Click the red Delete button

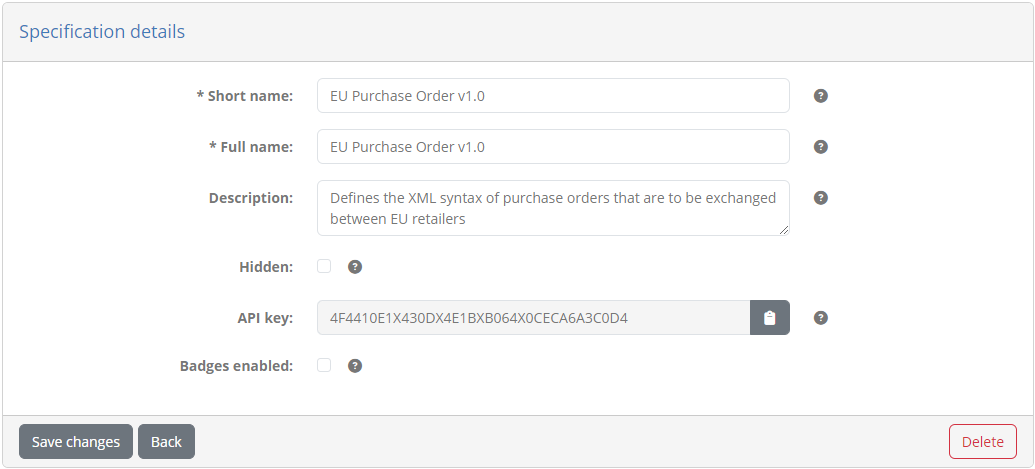pyautogui.click(x=983, y=441)
